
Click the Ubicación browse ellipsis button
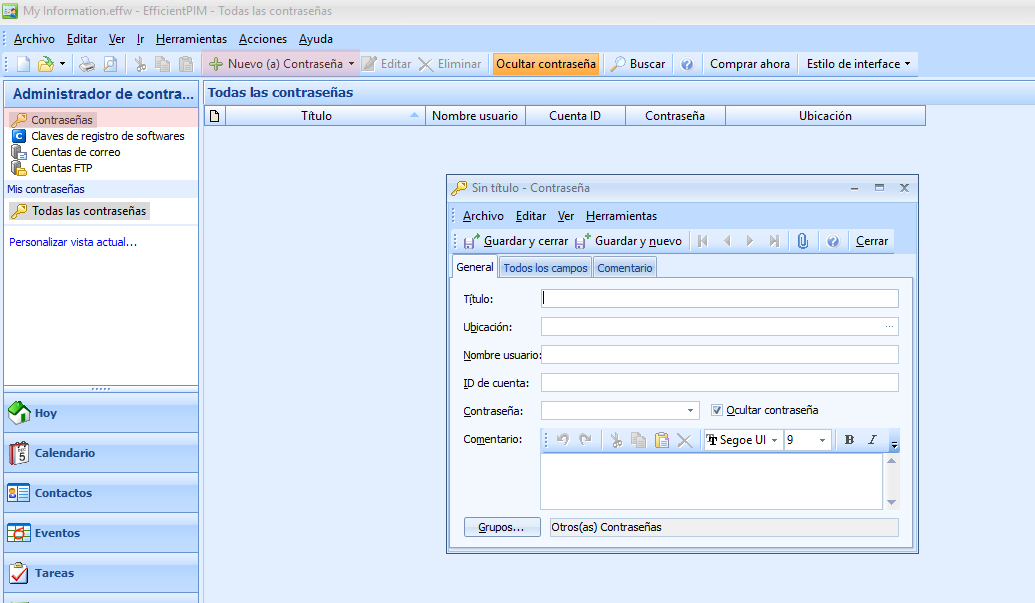[x=889, y=327]
